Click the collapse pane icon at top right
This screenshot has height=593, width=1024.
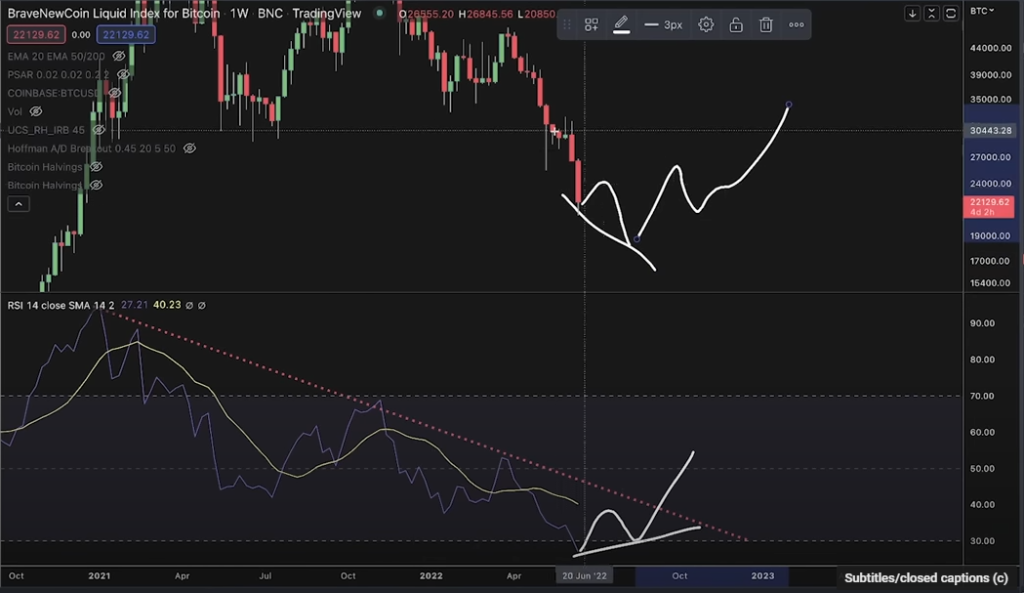click(932, 14)
